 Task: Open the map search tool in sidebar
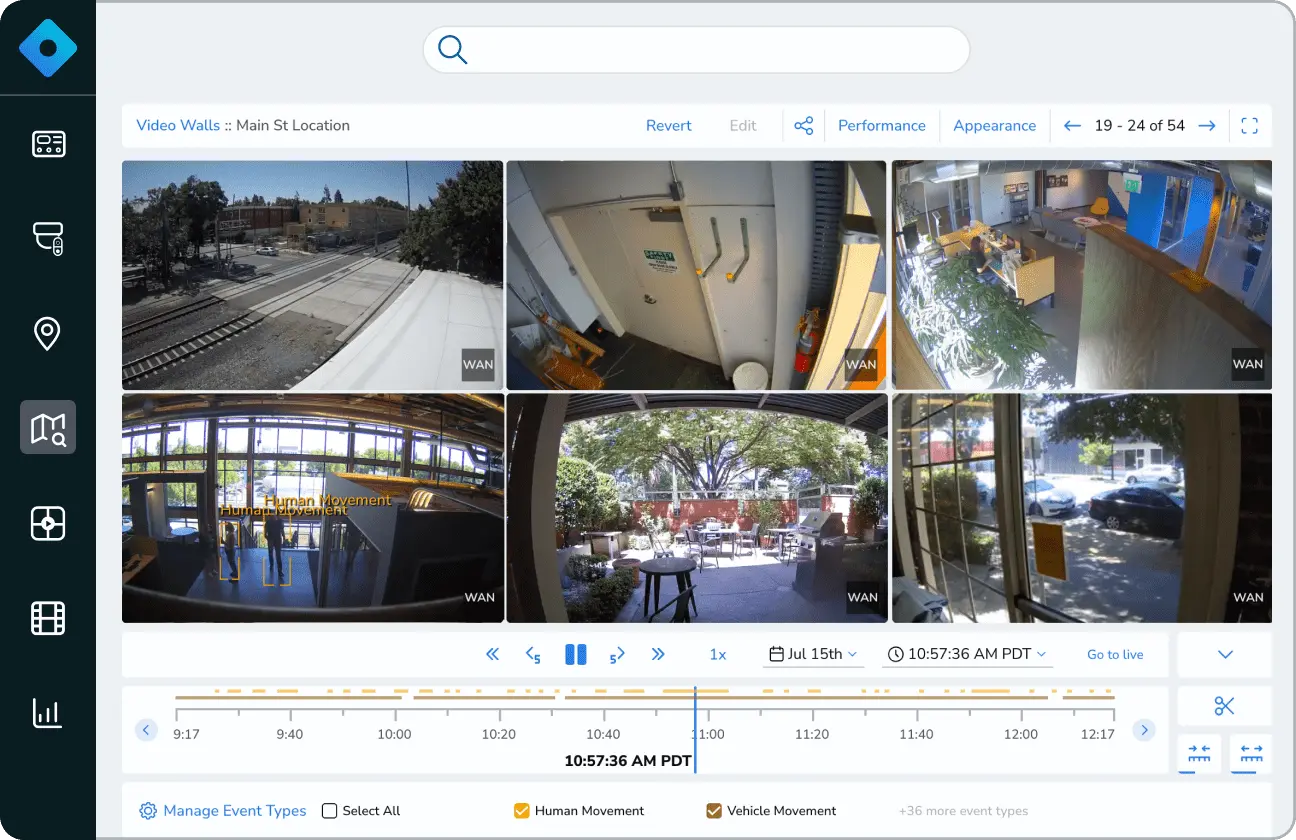(x=48, y=427)
